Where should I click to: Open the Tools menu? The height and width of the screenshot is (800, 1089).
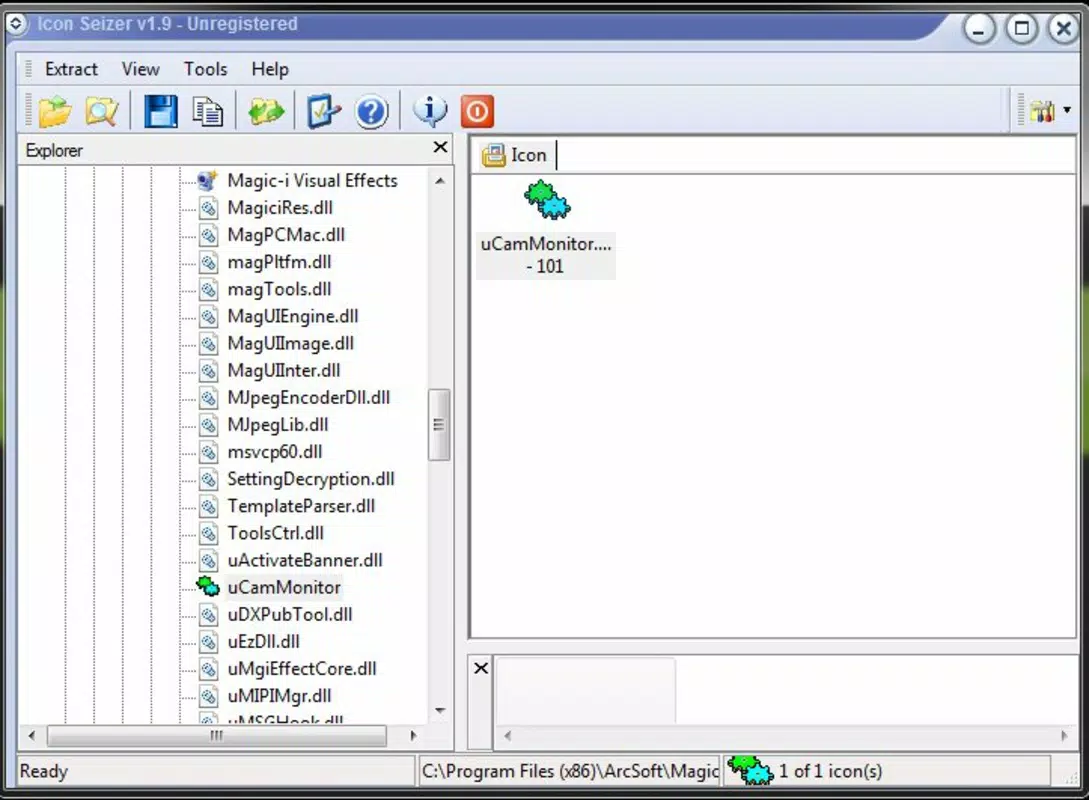(x=205, y=69)
